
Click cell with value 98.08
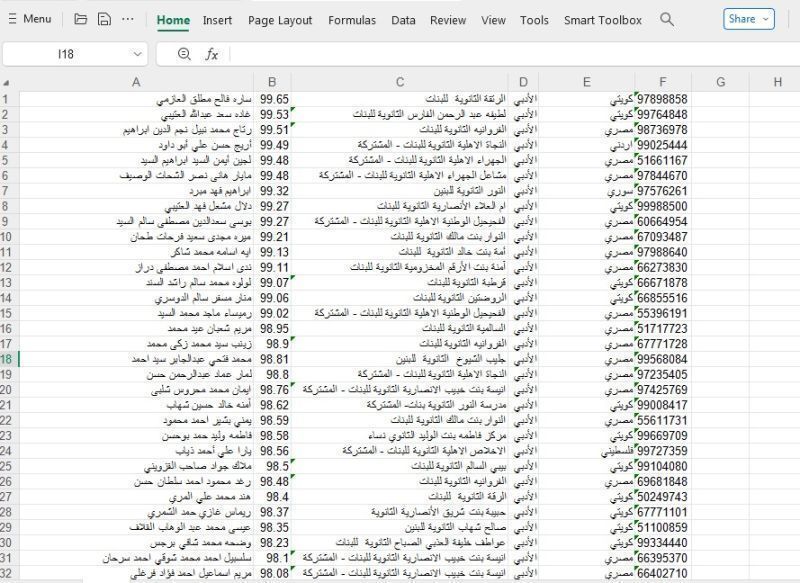(x=272, y=573)
